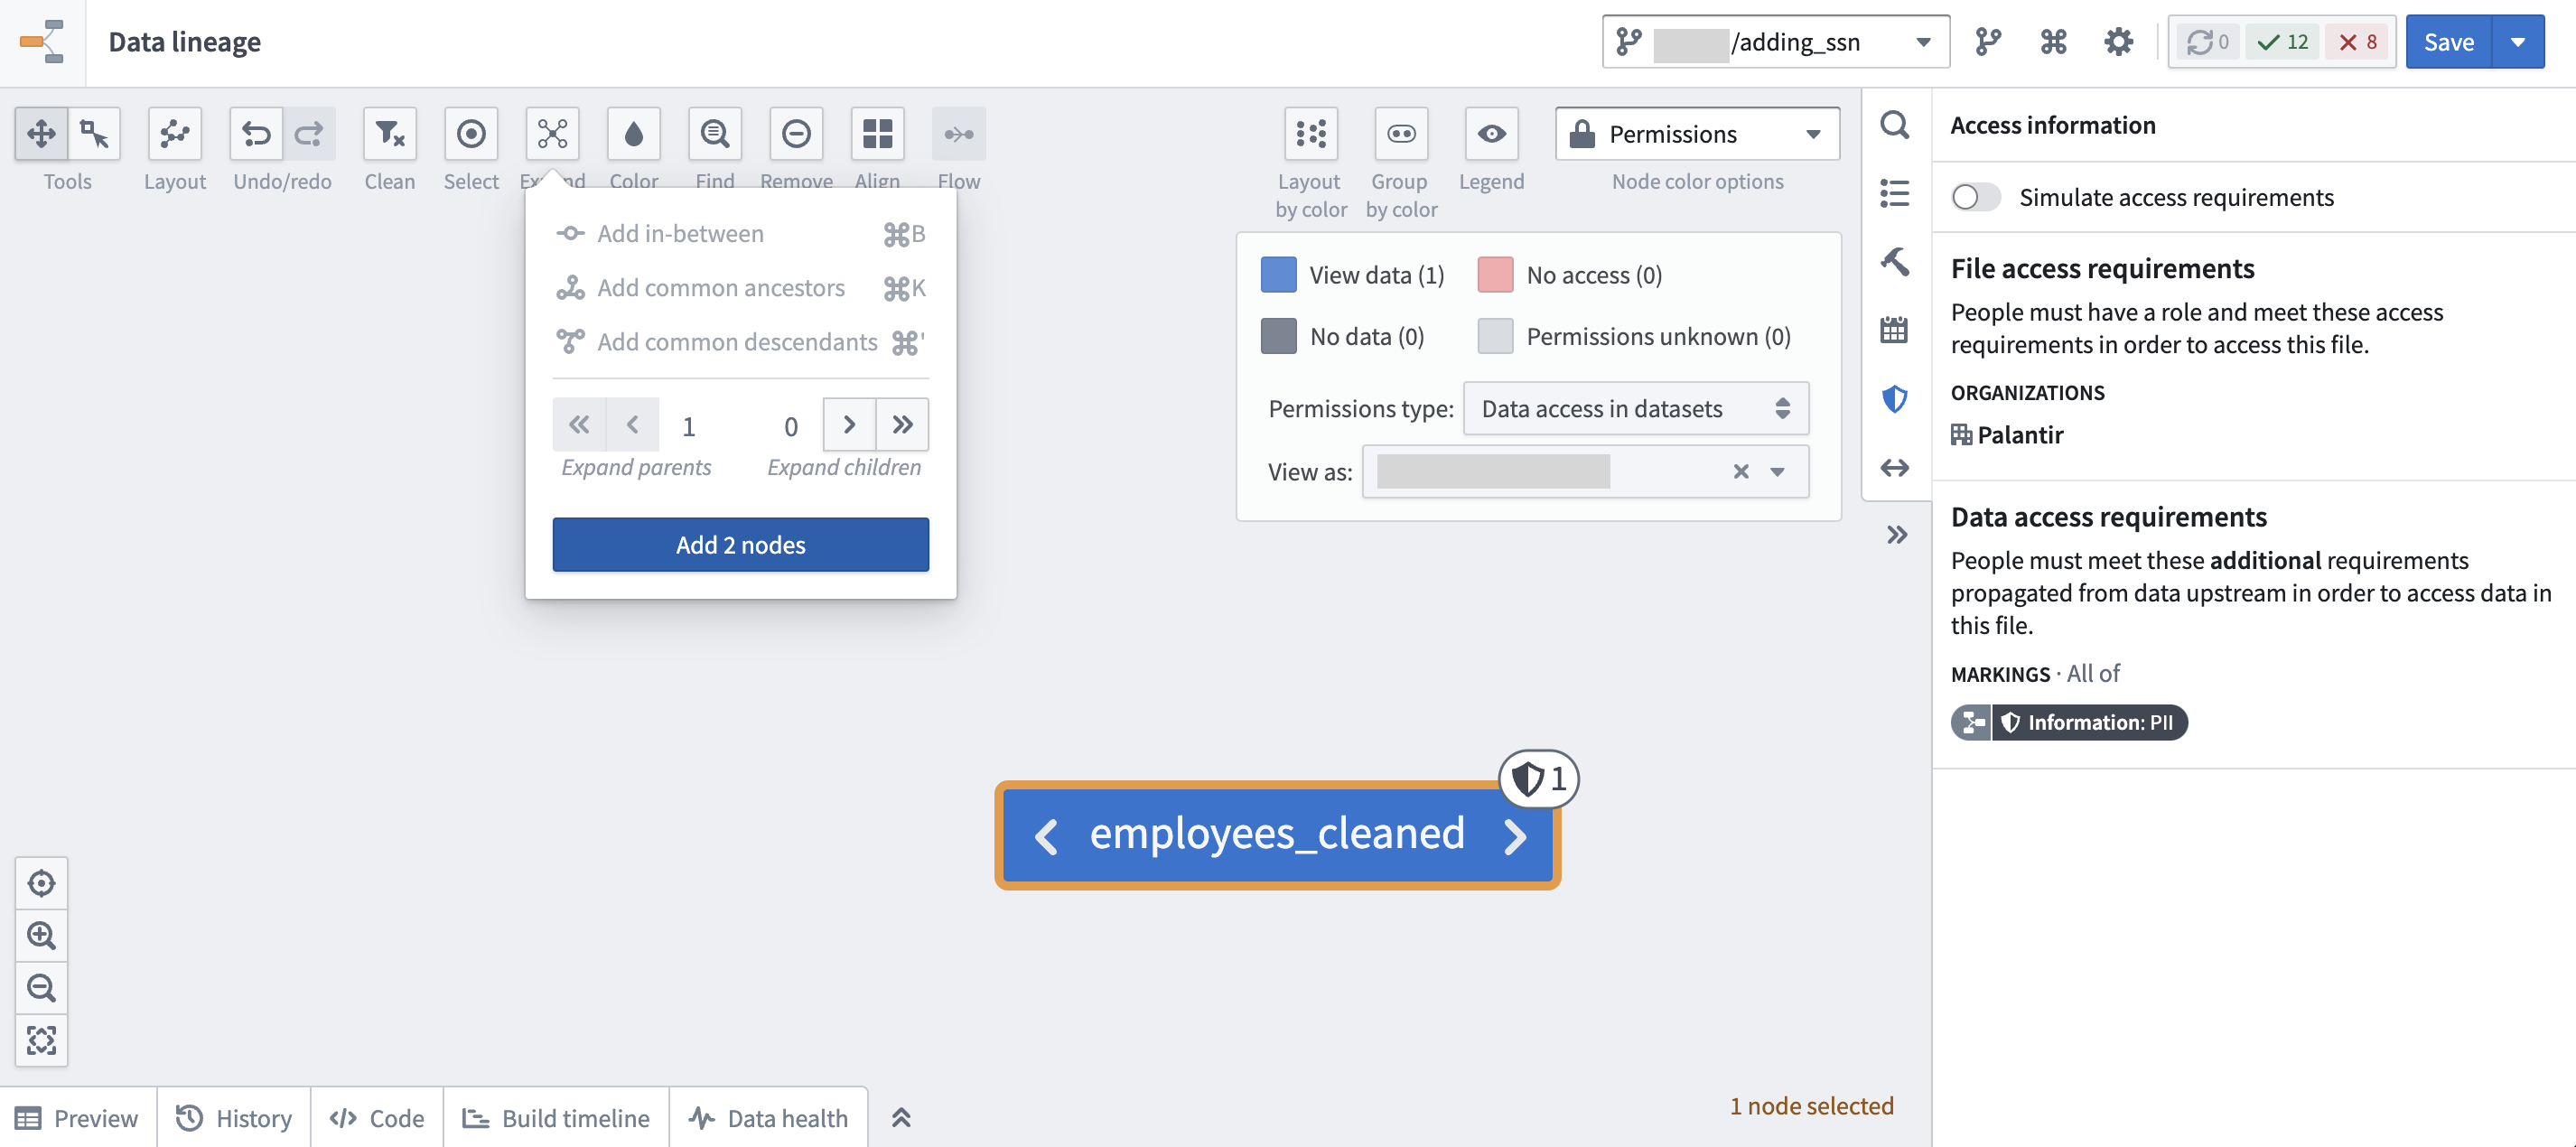
Task: Open the adding_ssn branch dropdown
Action: pyautogui.click(x=1776, y=41)
